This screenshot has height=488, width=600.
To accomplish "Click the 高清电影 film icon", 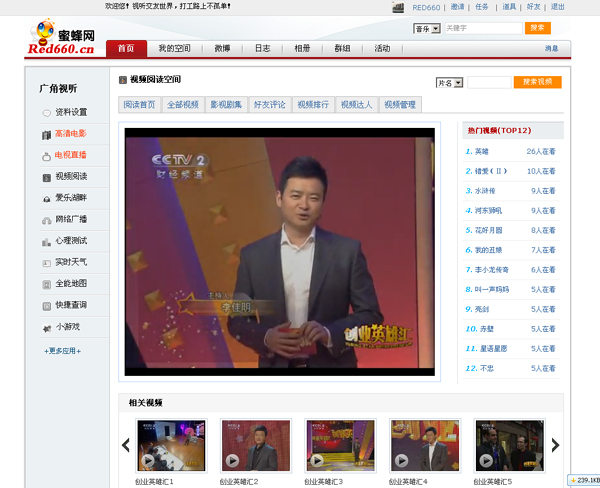I will (x=46, y=135).
